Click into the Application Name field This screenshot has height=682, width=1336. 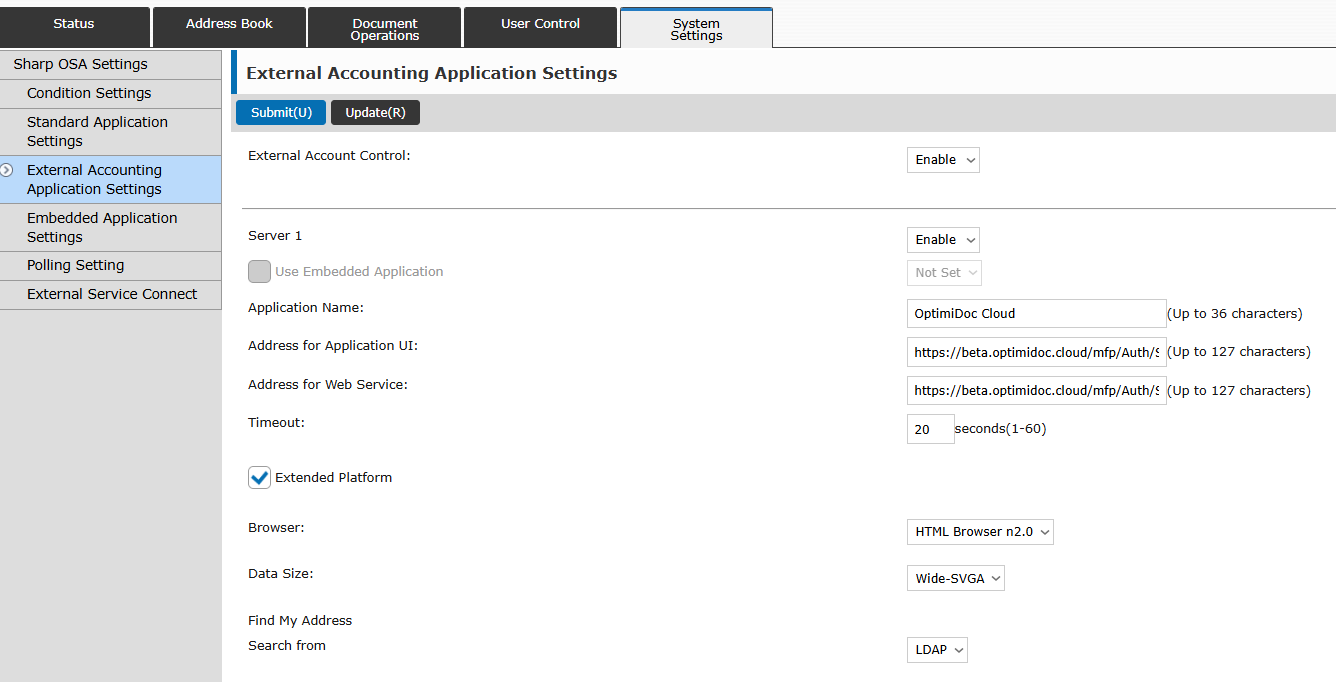(1036, 314)
